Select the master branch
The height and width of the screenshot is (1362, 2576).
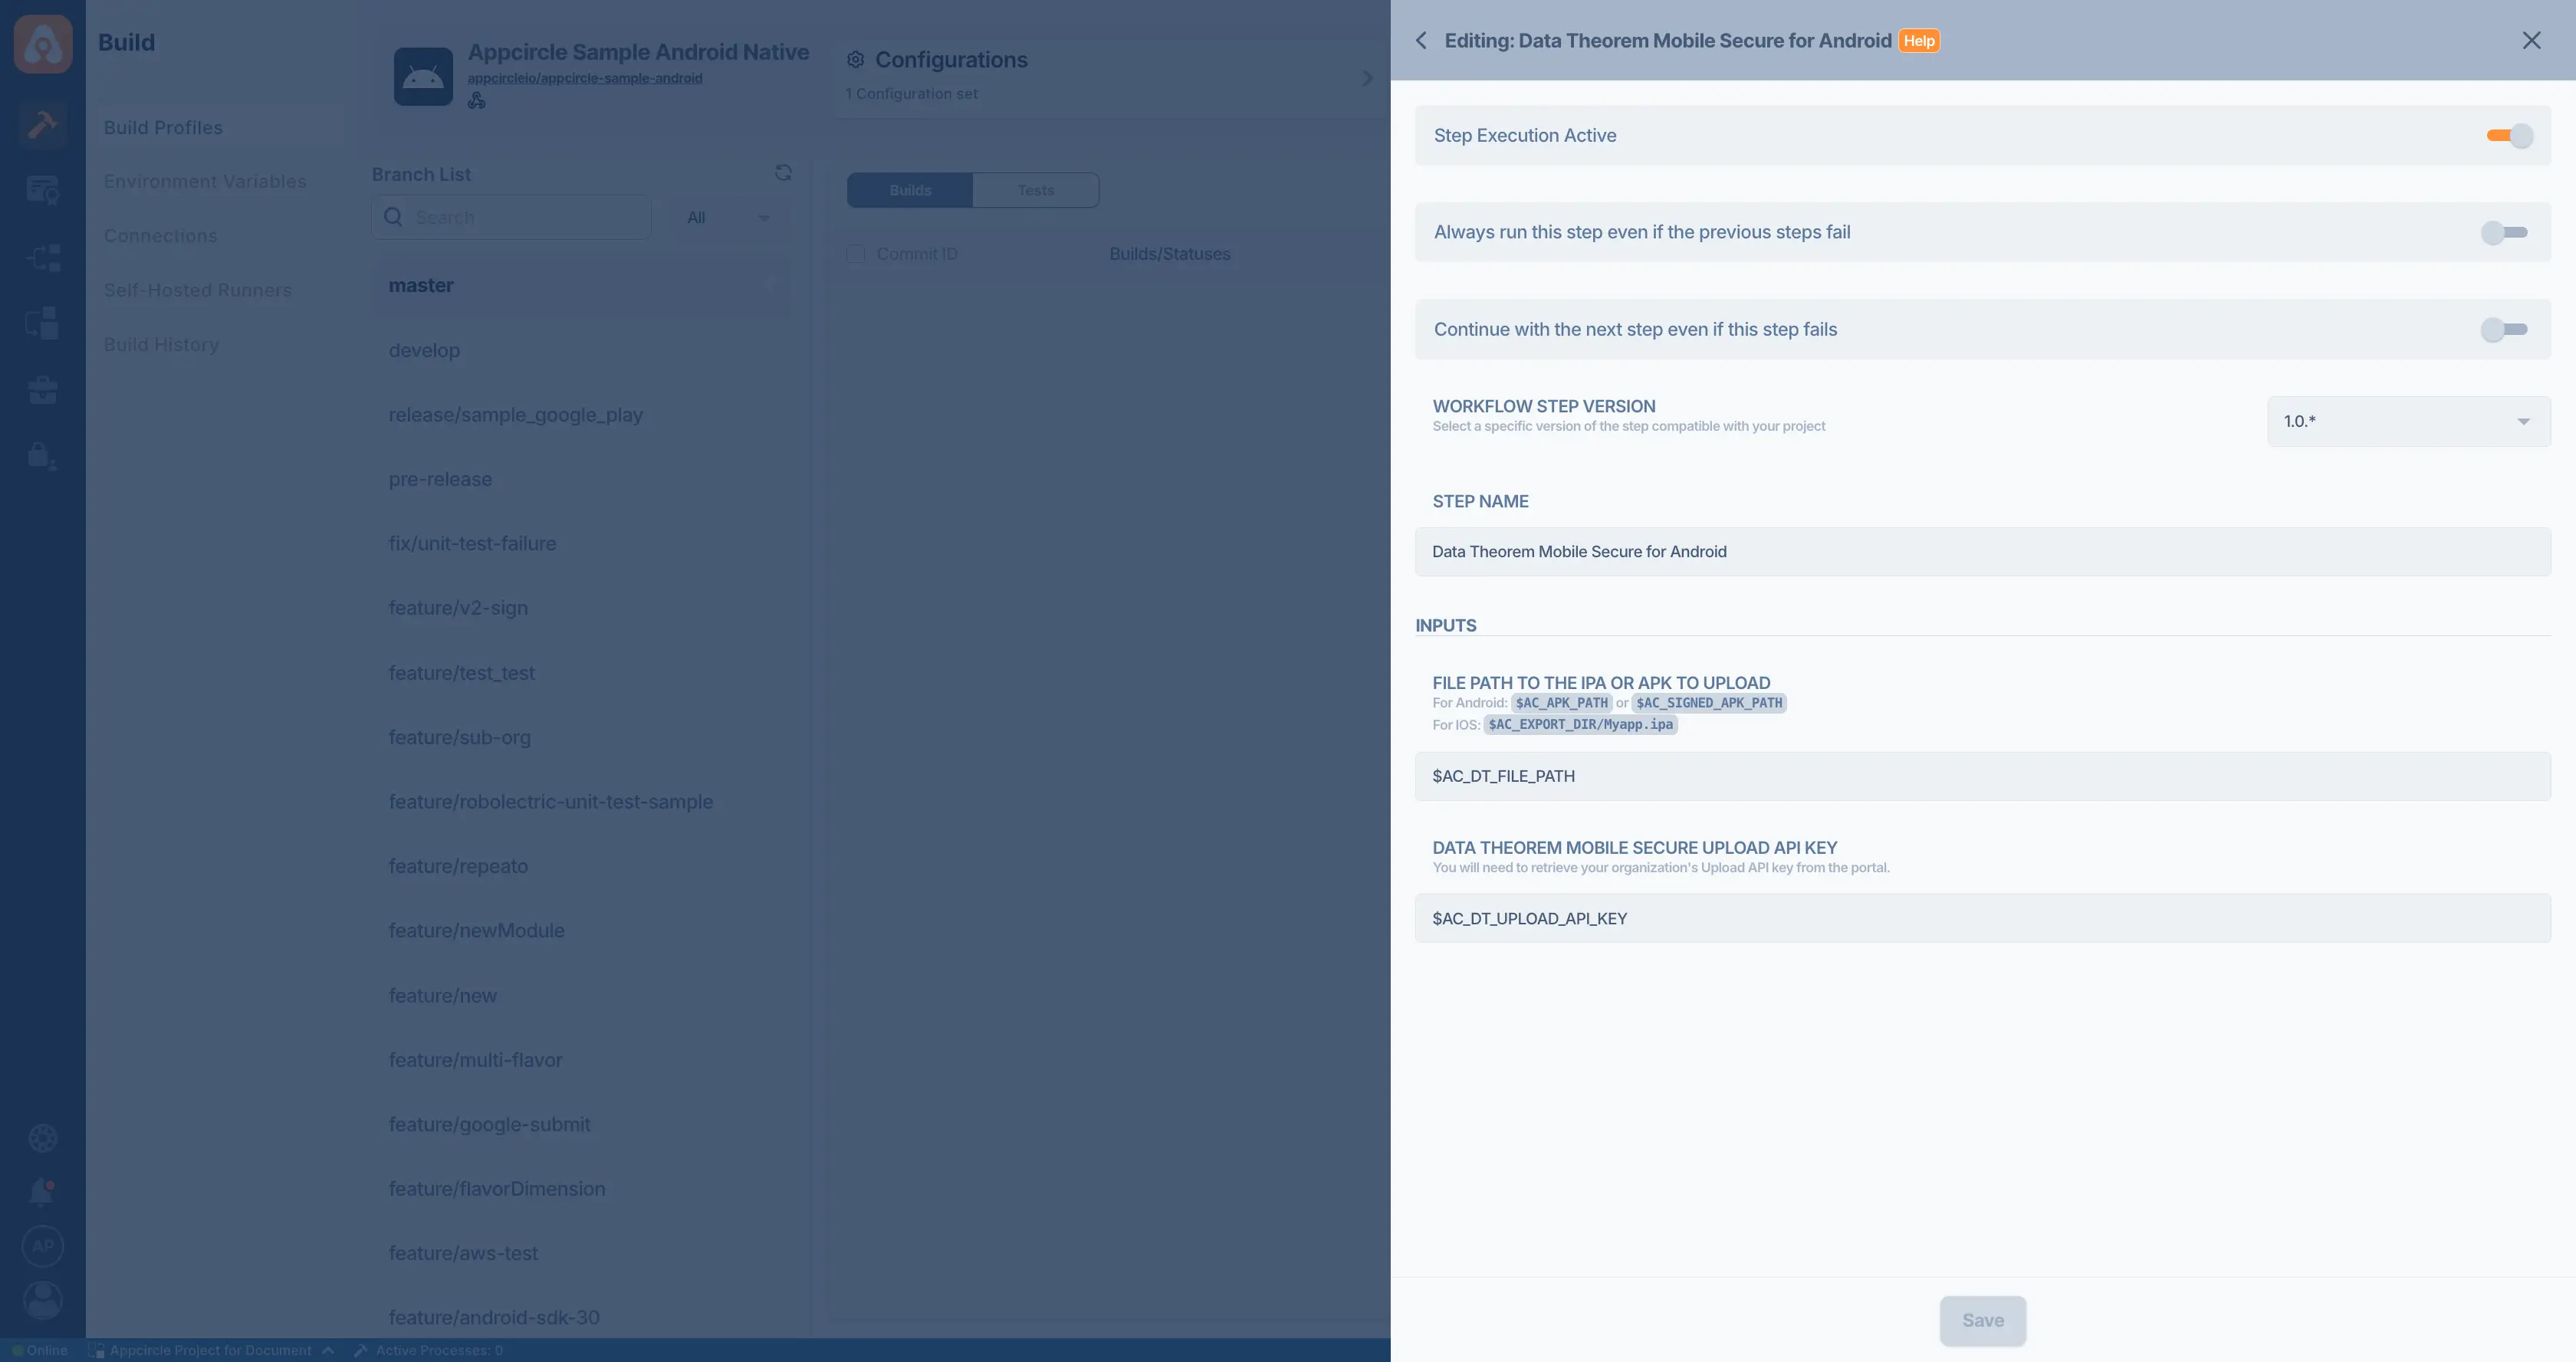click(421, 285)
